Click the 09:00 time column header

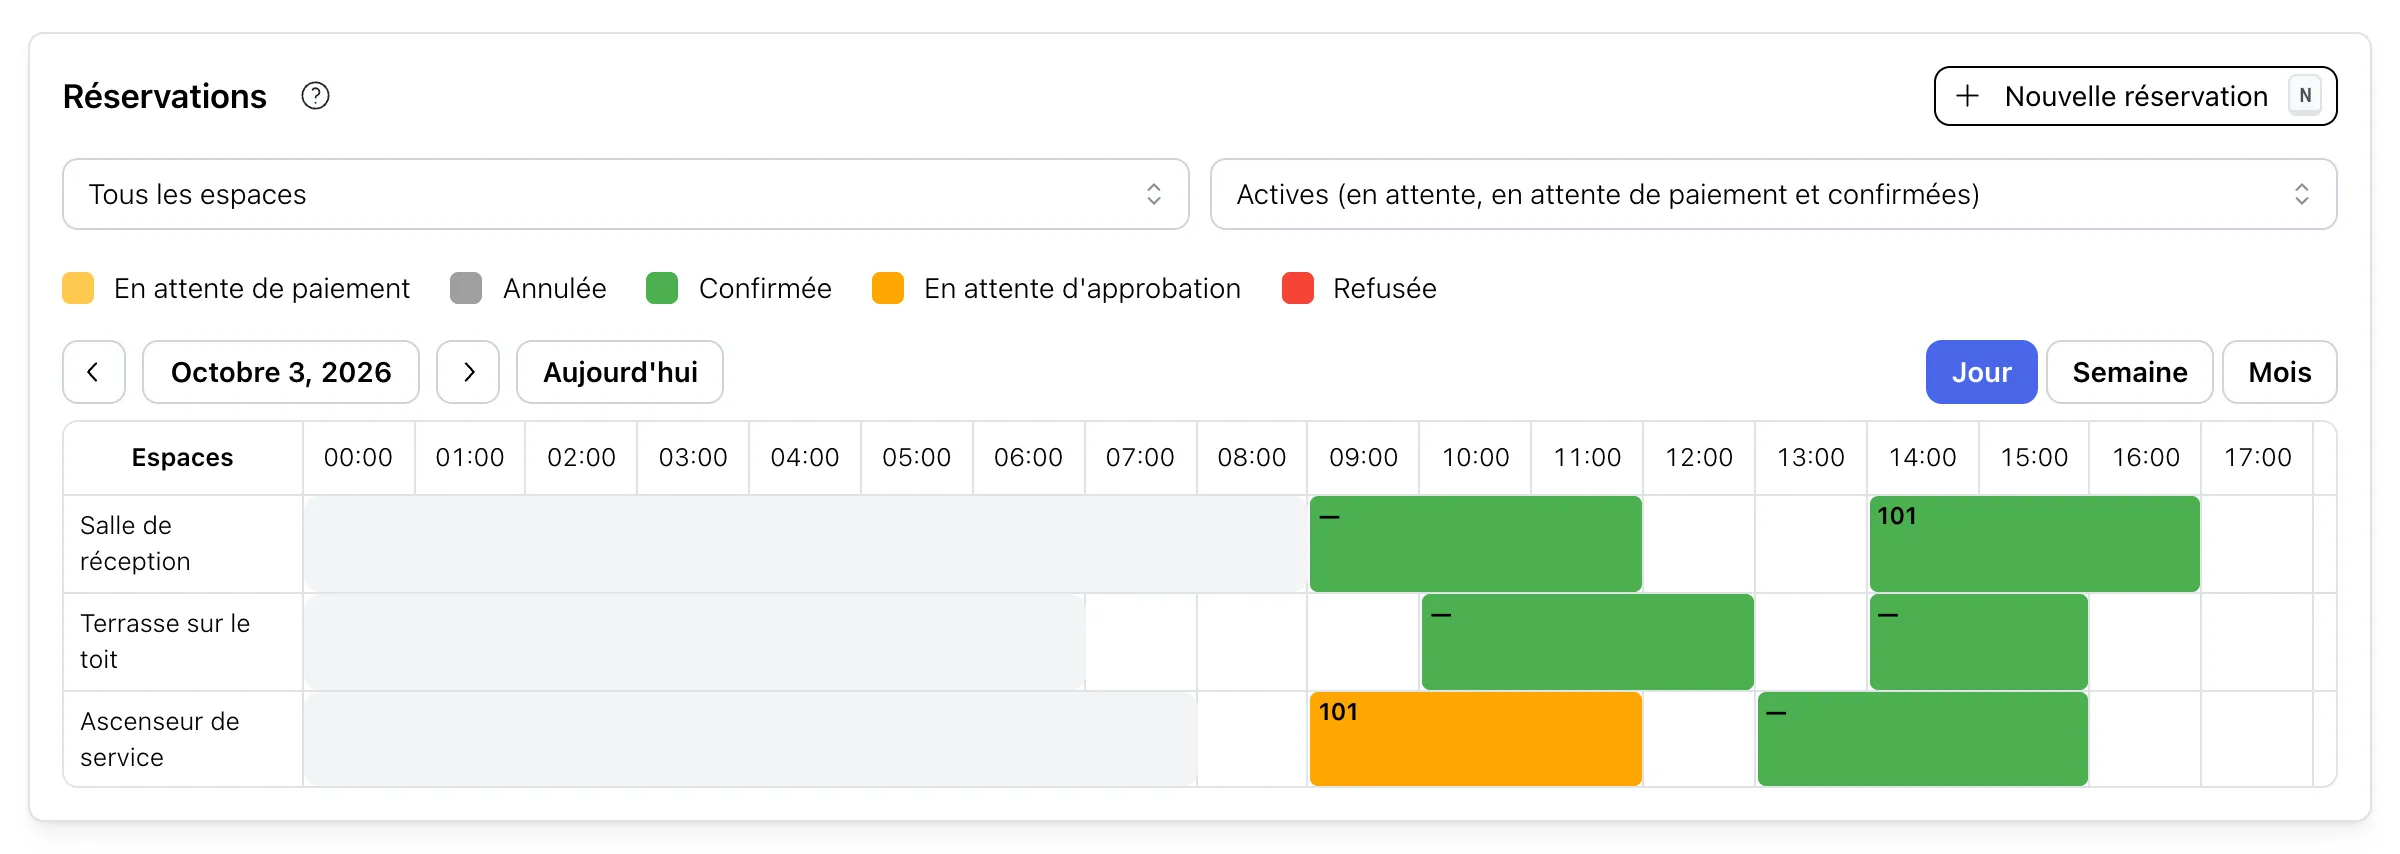(1363, 457)
